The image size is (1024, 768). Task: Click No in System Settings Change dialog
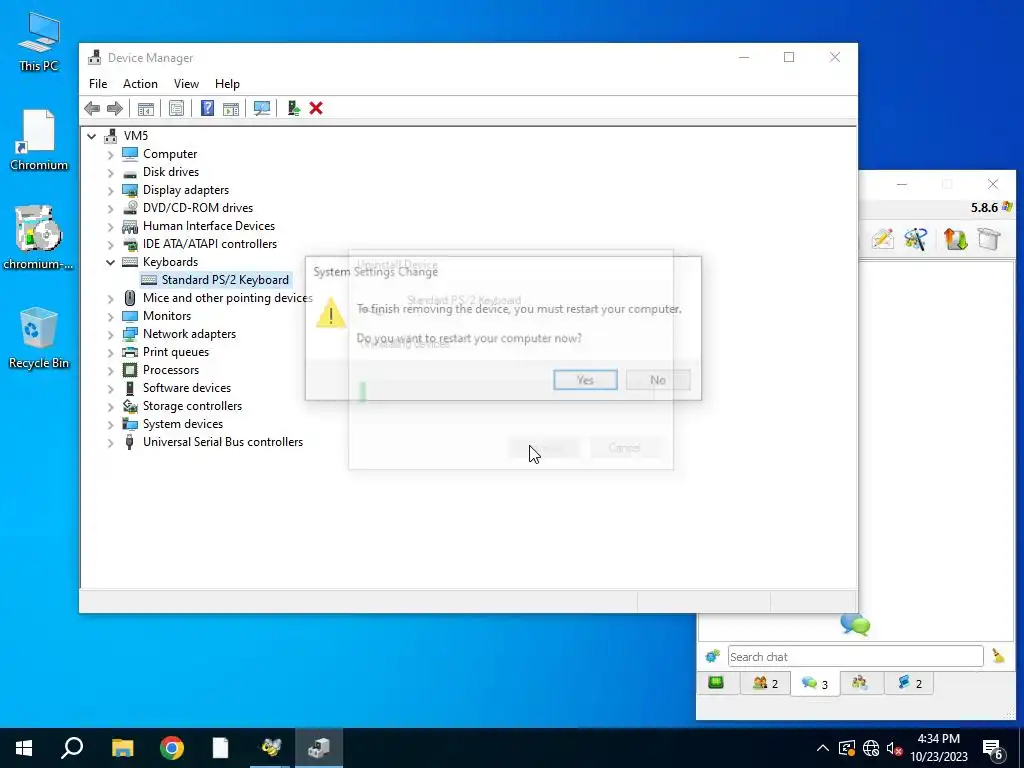pyautogui.click(x=658, y=380)
